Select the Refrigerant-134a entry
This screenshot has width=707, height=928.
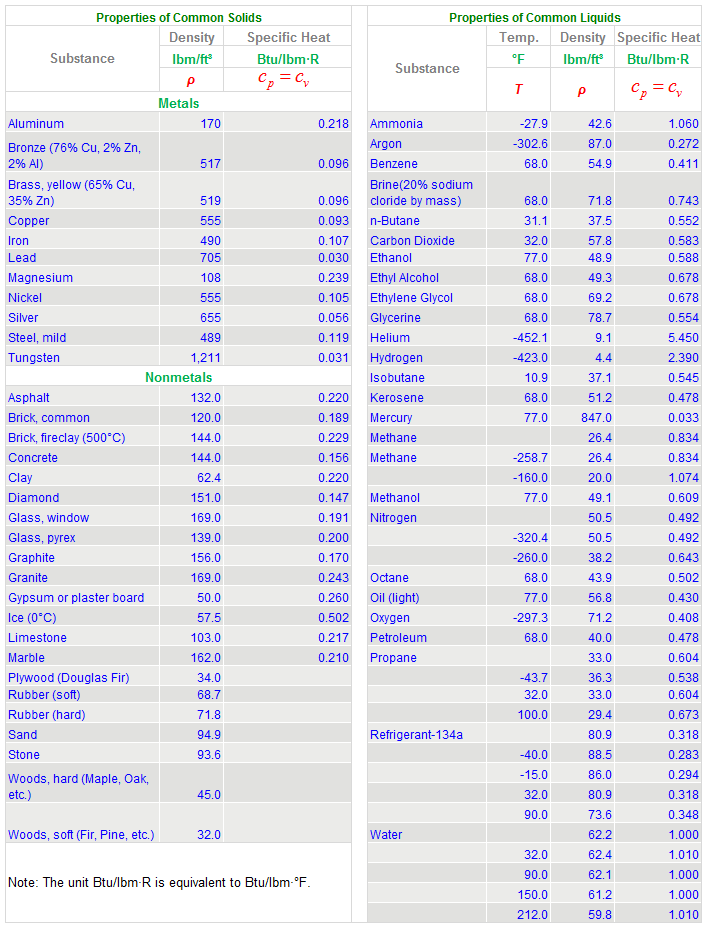pyautogui.click(x=417, y=734)
